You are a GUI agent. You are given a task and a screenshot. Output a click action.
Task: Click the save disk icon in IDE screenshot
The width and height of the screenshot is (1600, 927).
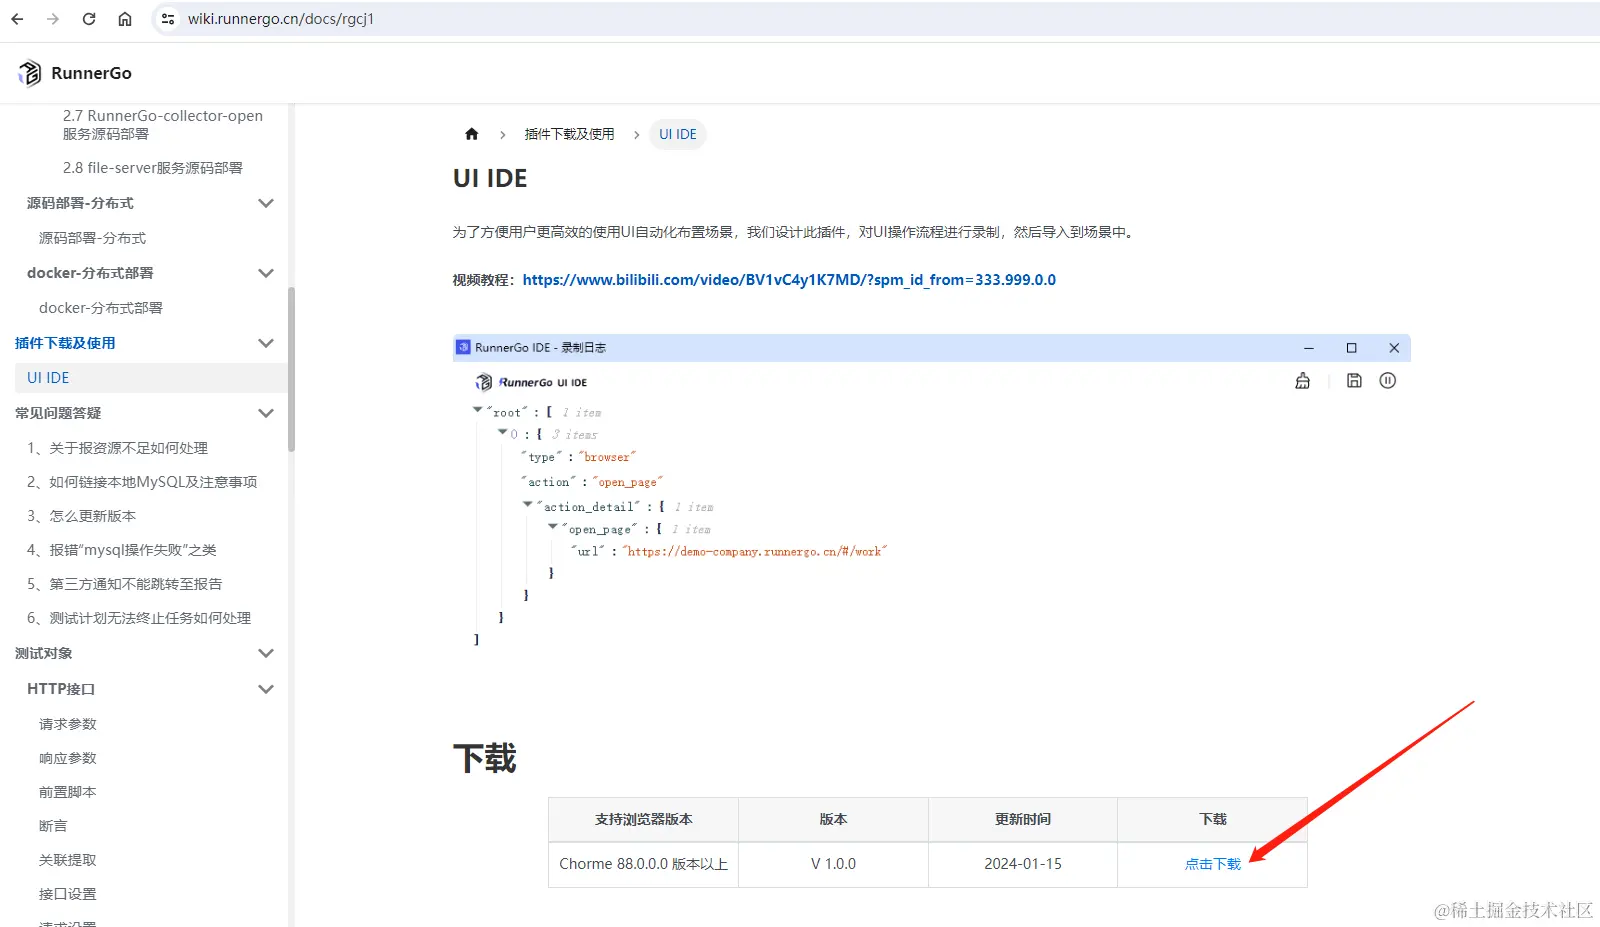point(1354,381)
